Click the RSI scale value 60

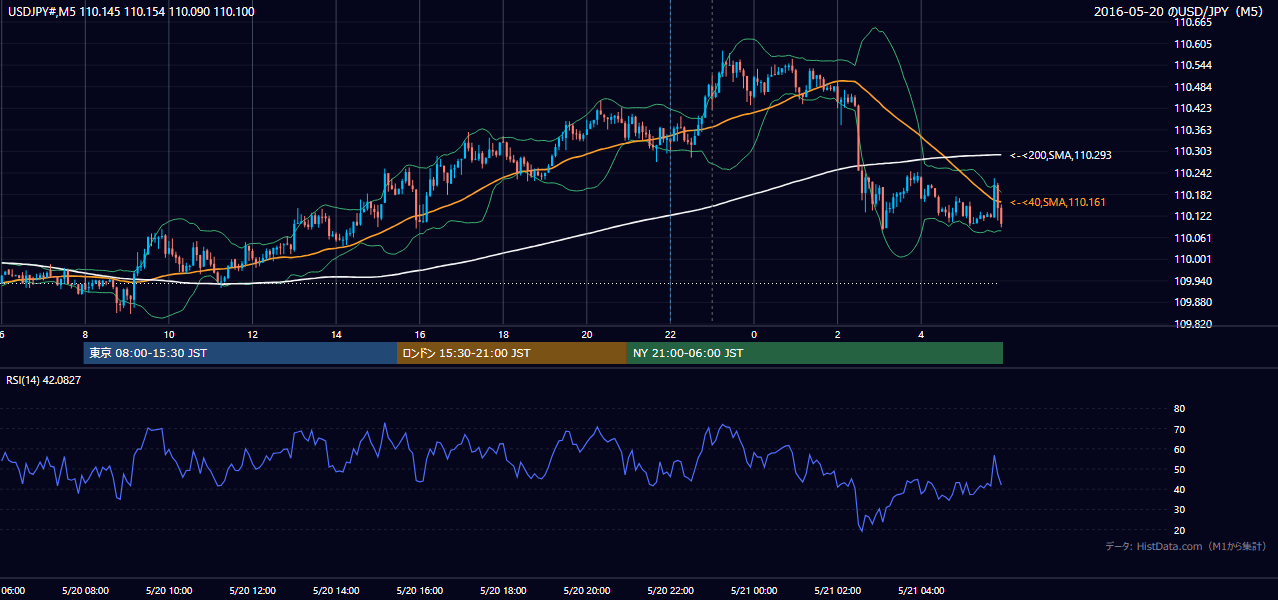point(1179,449)
